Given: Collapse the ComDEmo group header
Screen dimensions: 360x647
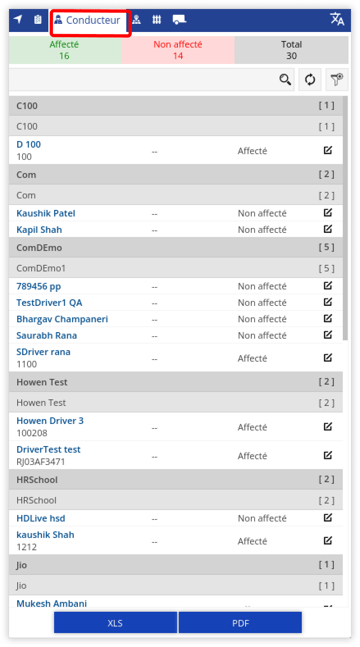Looking at the screenshot, I should pos(176,248).
